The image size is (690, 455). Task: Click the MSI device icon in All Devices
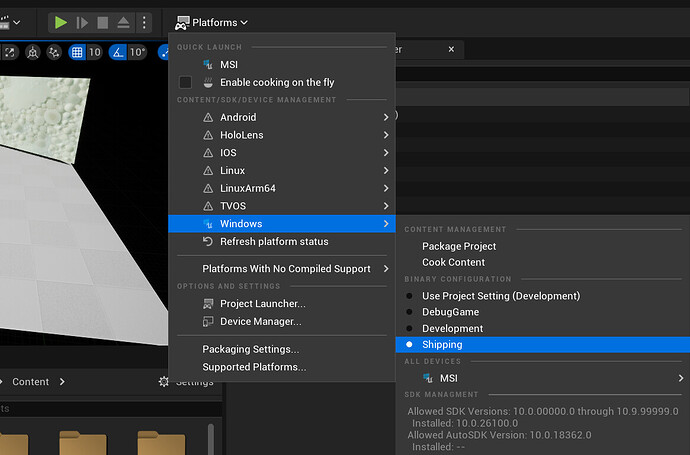click(x=428, y=378)
